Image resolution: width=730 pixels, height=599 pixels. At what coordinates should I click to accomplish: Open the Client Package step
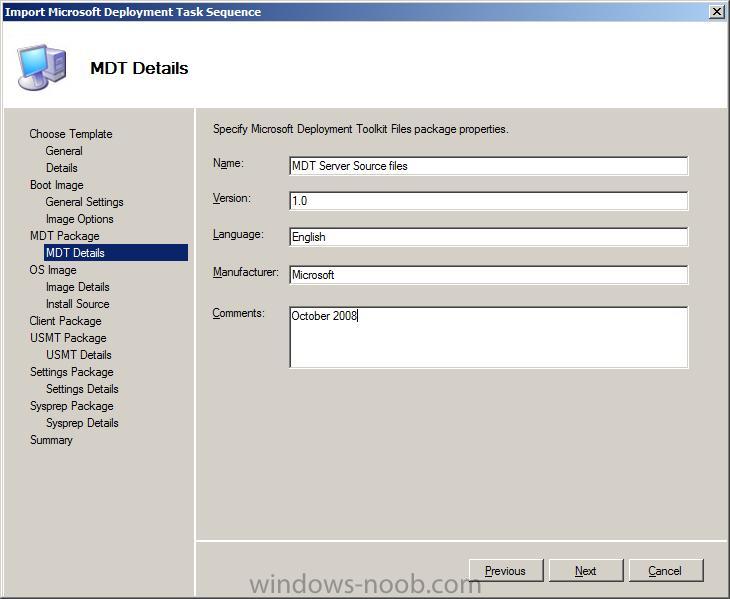point(65,321)
